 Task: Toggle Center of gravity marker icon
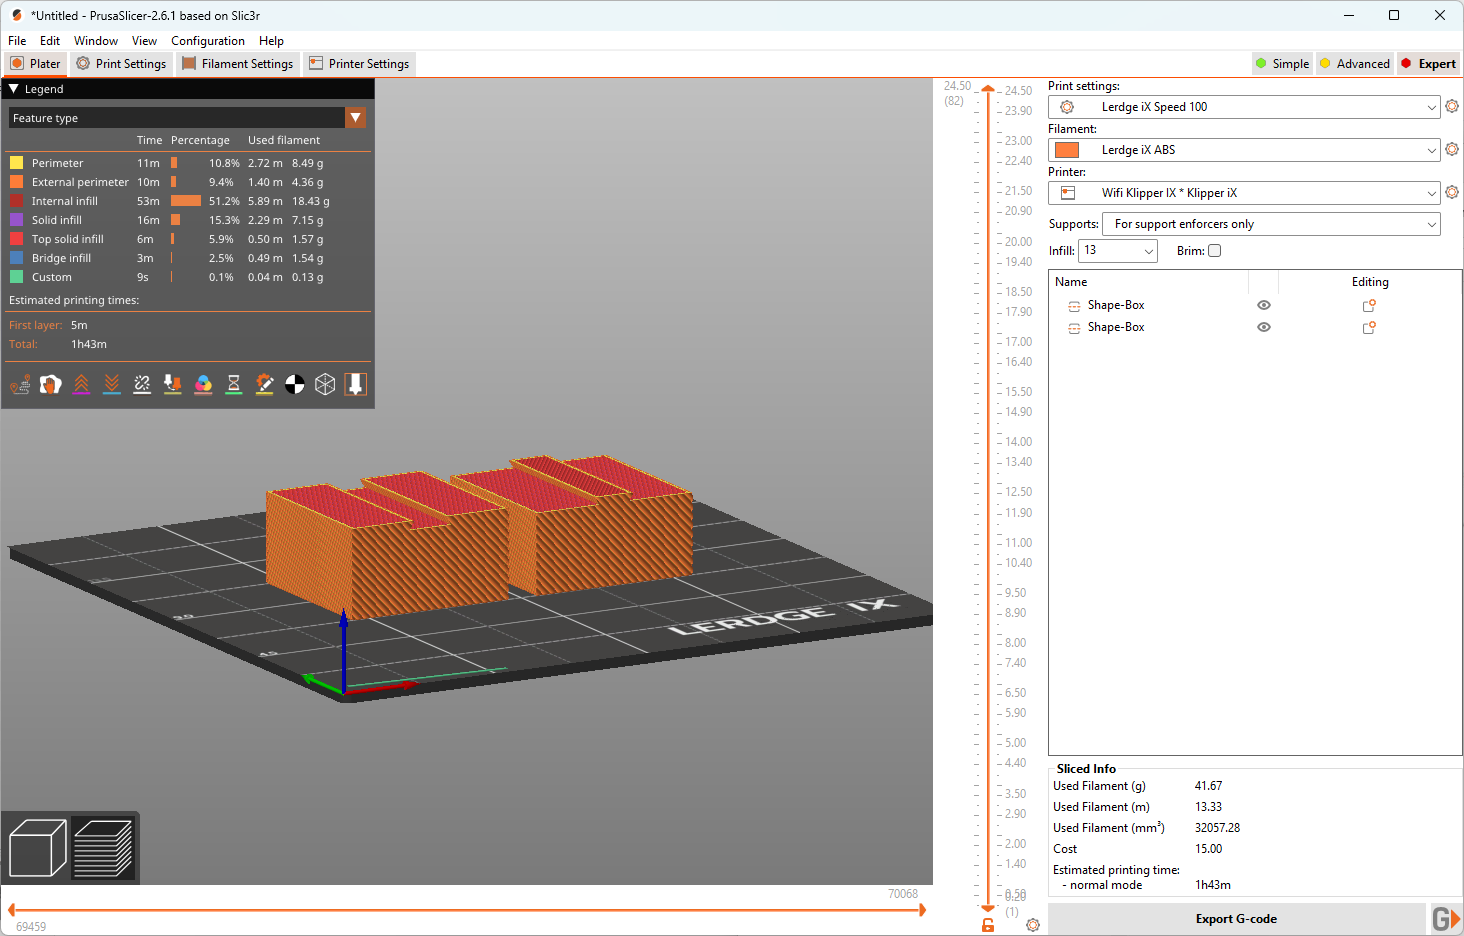[295, 384]
